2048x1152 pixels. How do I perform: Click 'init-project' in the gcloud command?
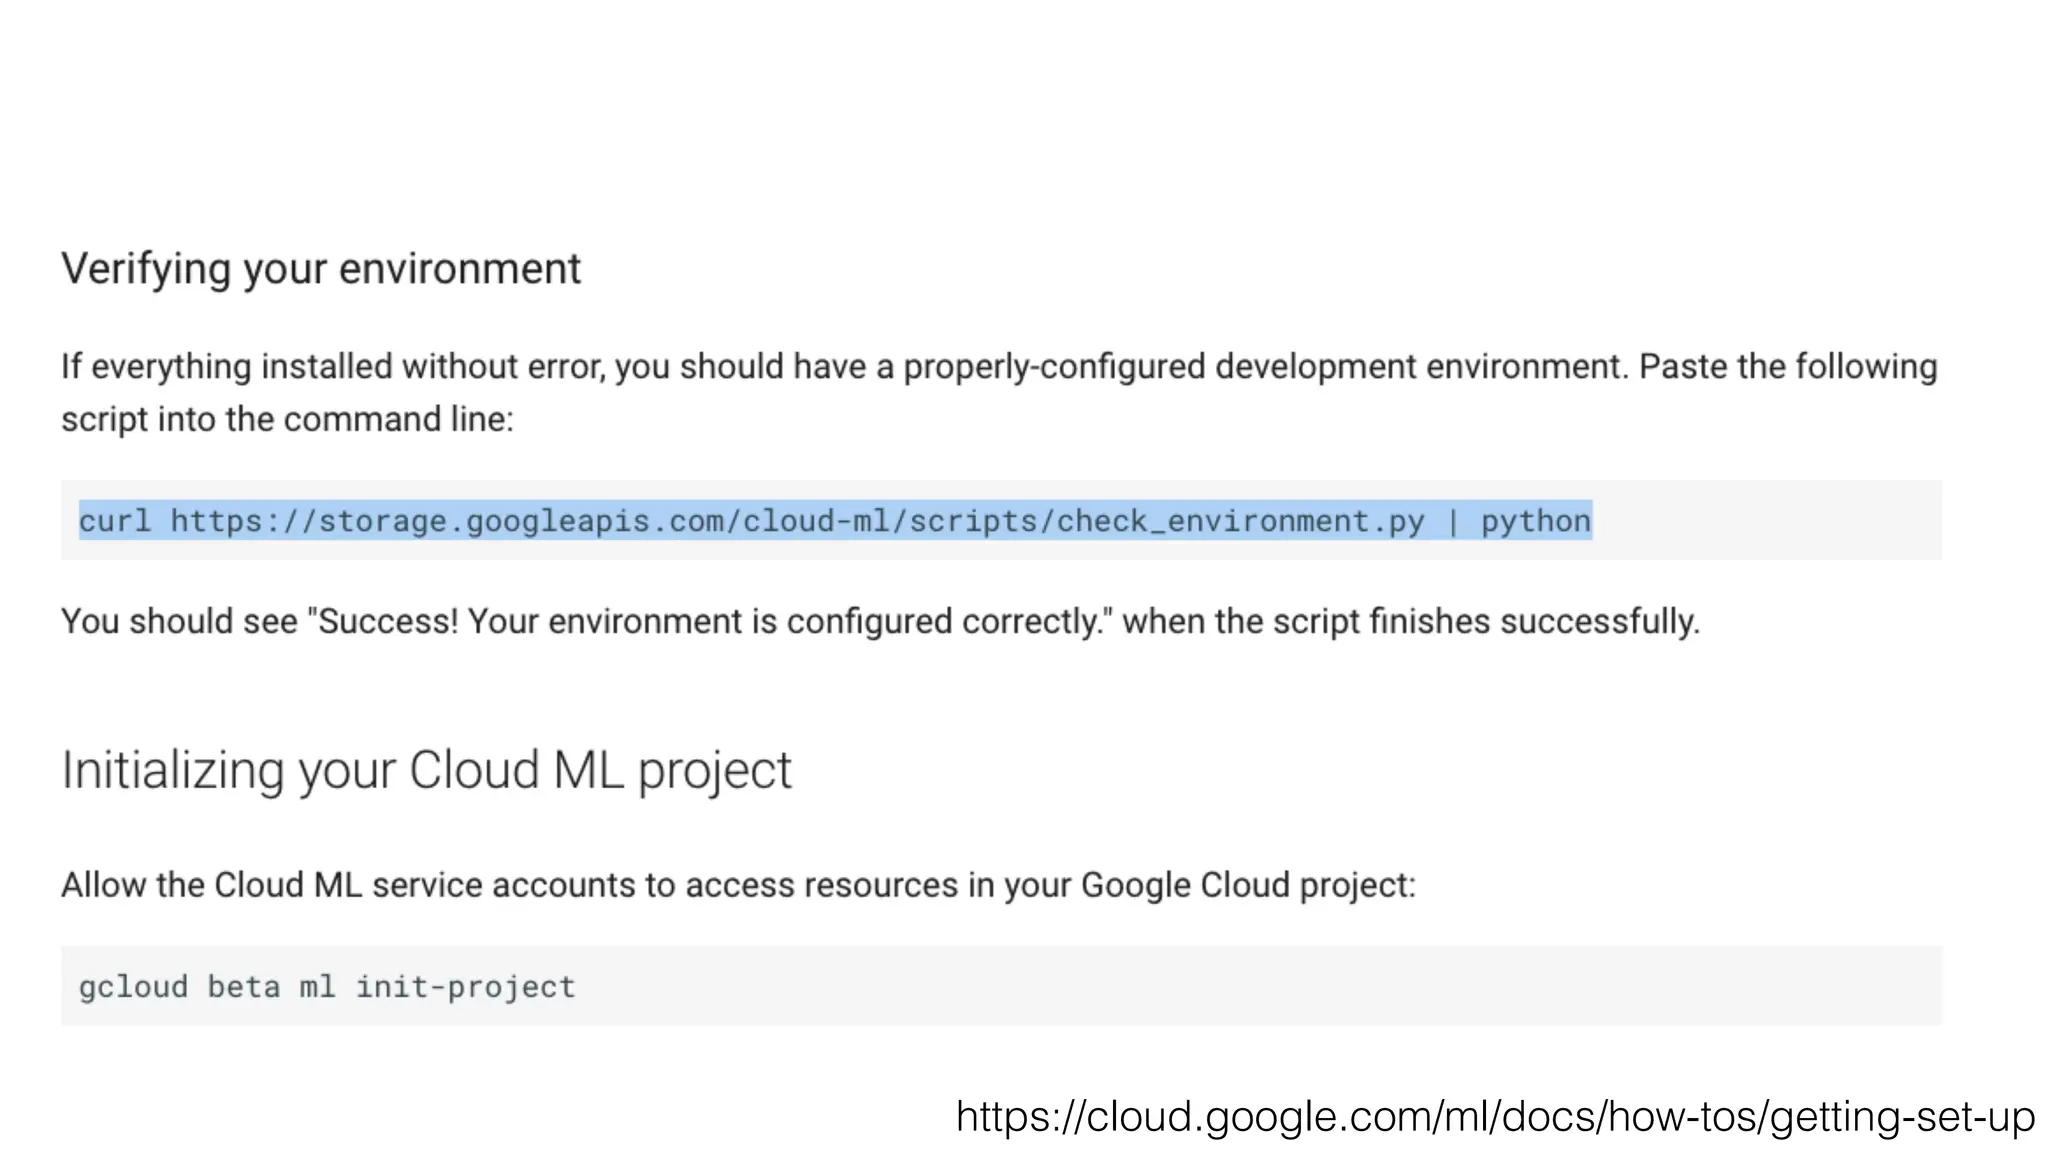[x=465, y=987]
